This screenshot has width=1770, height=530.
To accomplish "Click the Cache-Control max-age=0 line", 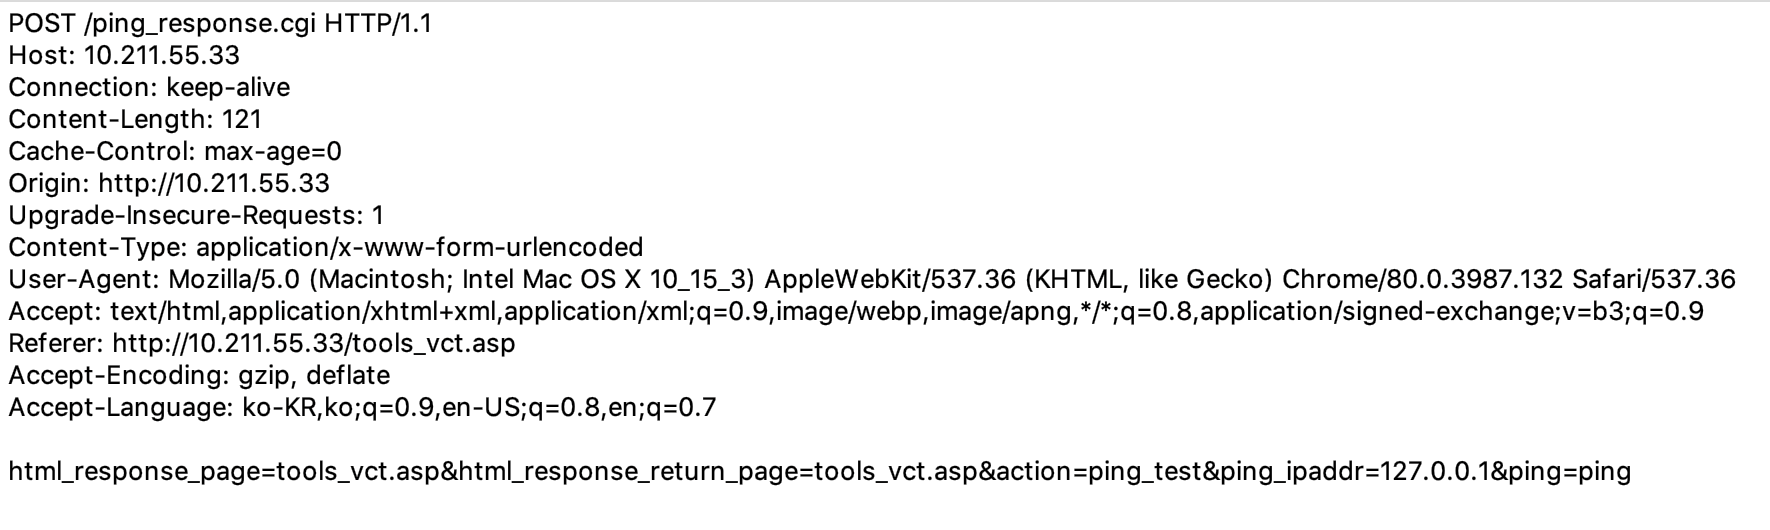I will (x=175, y=151).
